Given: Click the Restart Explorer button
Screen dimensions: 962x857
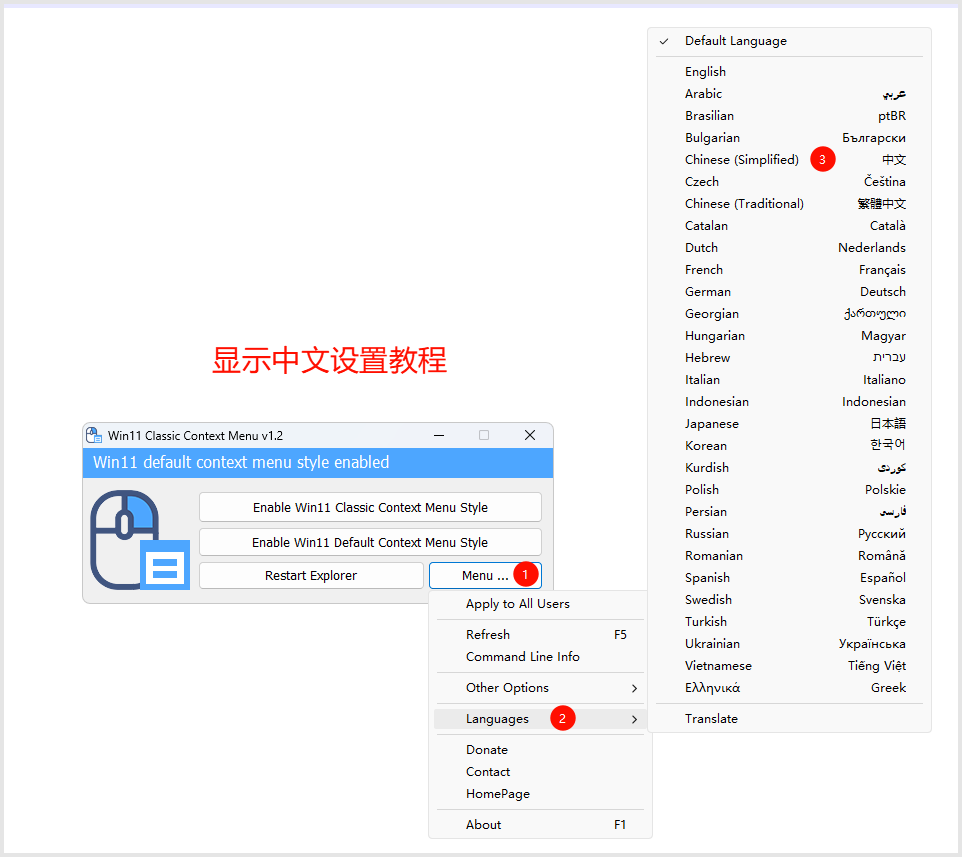Looking at the screenshot, I should 311,576.
